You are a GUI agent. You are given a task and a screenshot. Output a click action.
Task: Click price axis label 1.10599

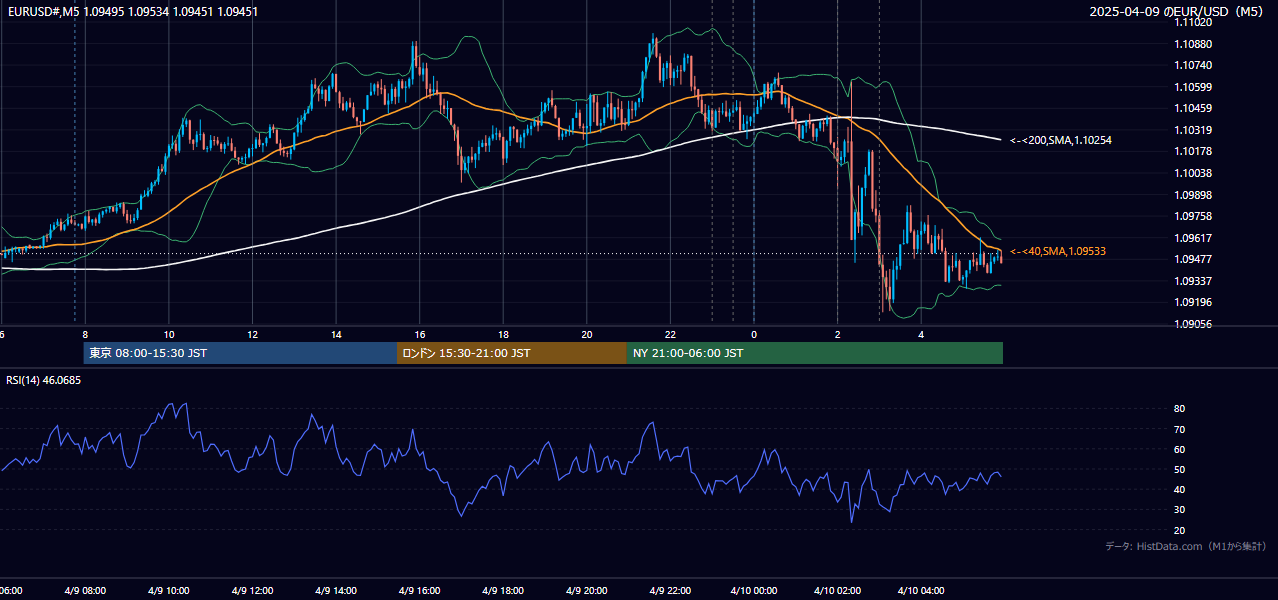pos(1194,87)
